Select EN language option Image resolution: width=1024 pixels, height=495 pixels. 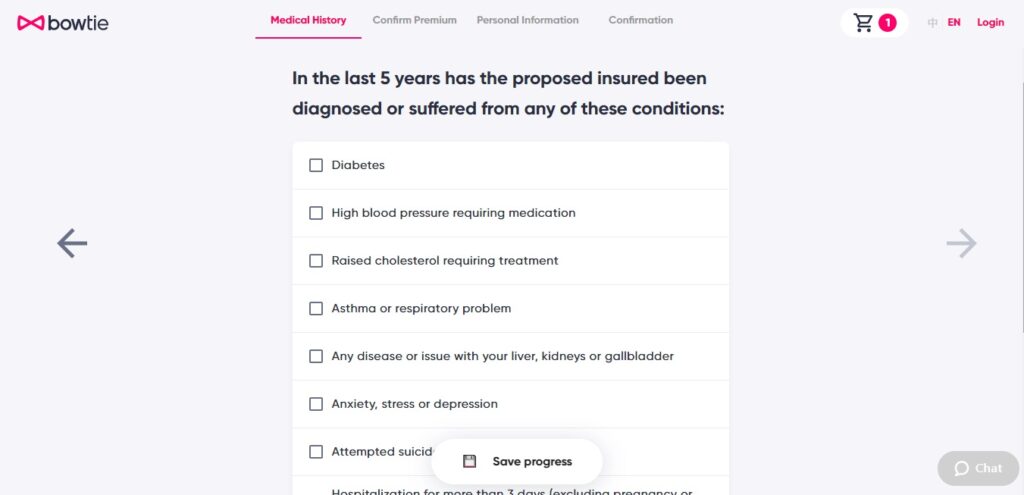(x=954, y=22)
